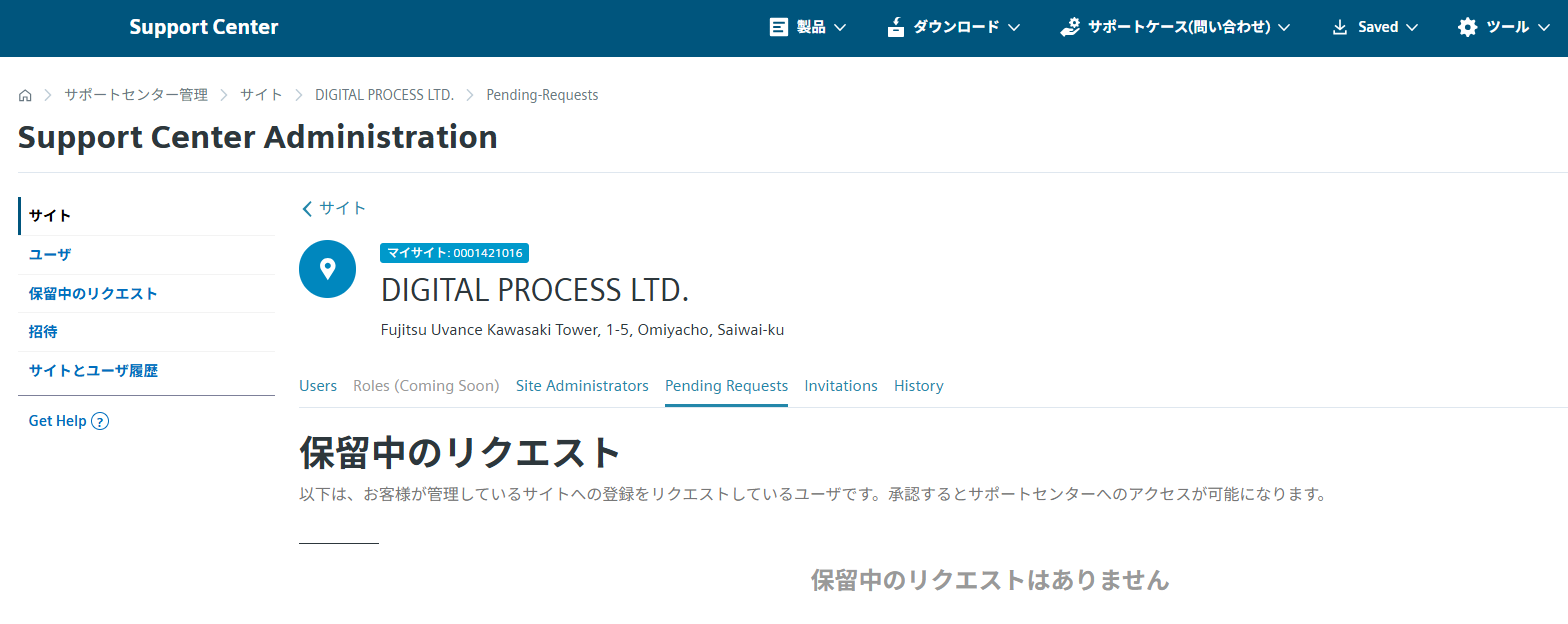Click the 保留中のリクエスト page heading
Viewport: 1568px width, 624px height.
(x=461, y=453)
